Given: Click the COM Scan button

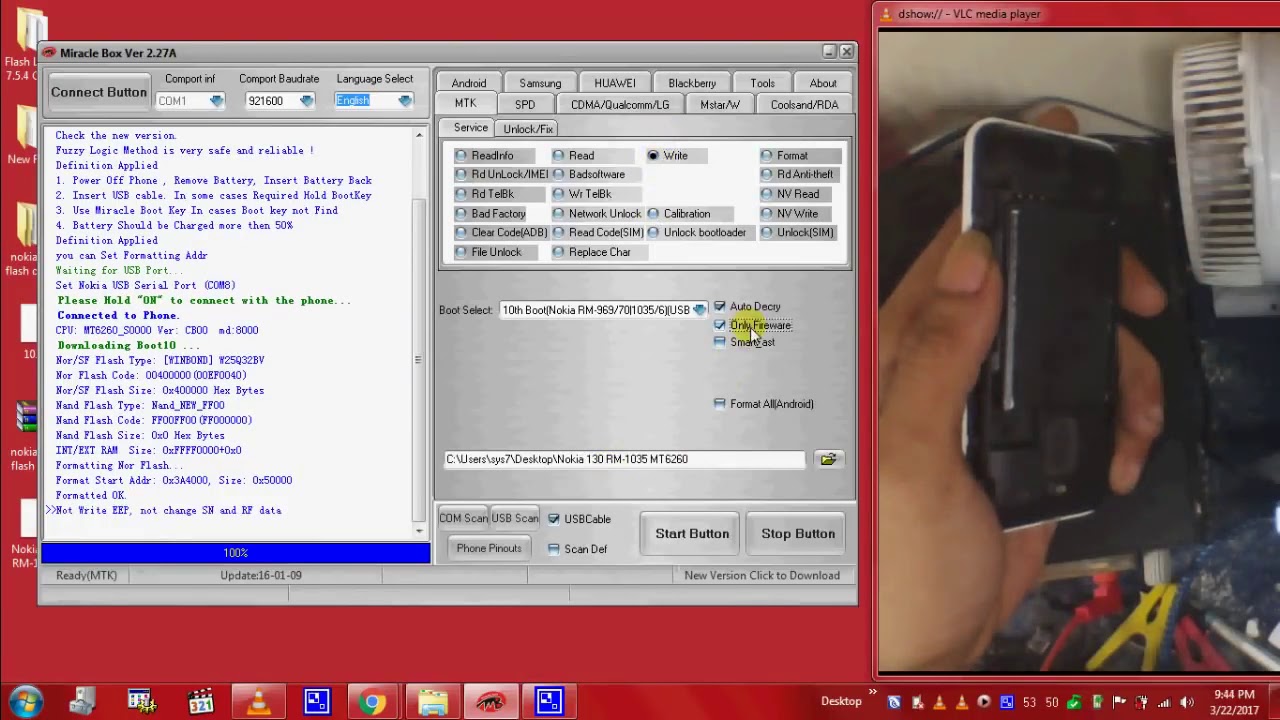Looking at the screenshot, I should click(463, 518).
